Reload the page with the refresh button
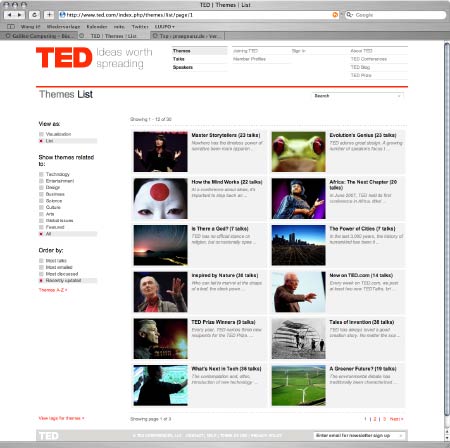Screen dimensions: 450x448 click(x=34, y=15)
